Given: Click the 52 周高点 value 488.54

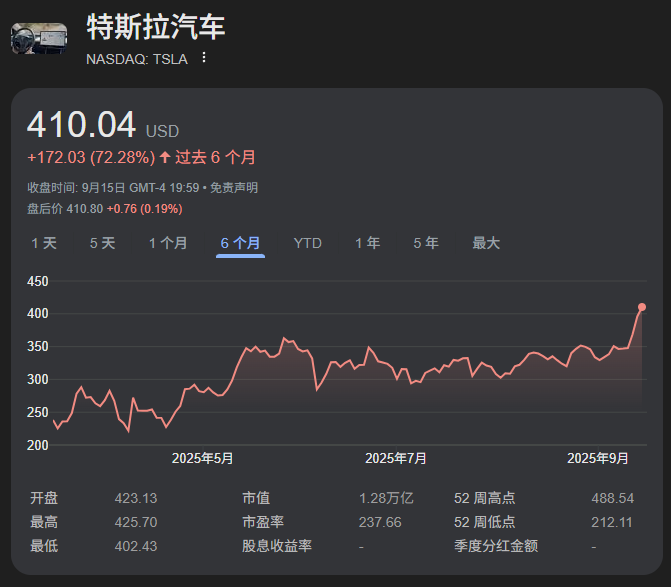Looking at the screenshot, I should [612, 498].
